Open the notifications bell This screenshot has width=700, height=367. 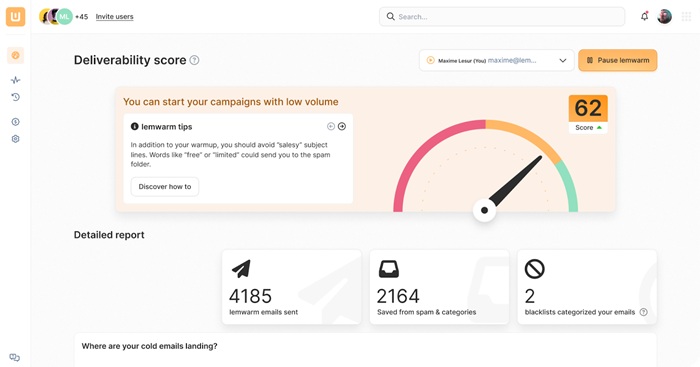point(644,17)
